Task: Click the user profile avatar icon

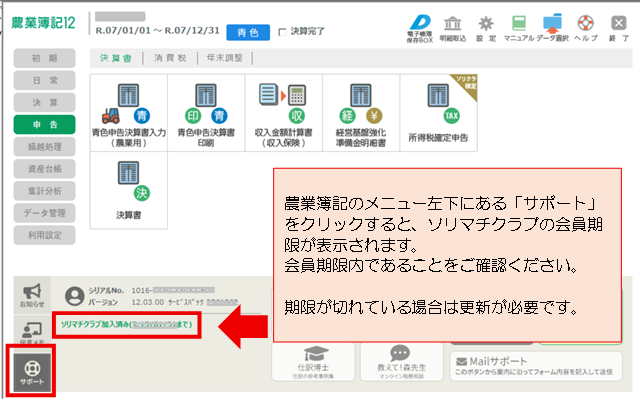Action: (74, 296)
